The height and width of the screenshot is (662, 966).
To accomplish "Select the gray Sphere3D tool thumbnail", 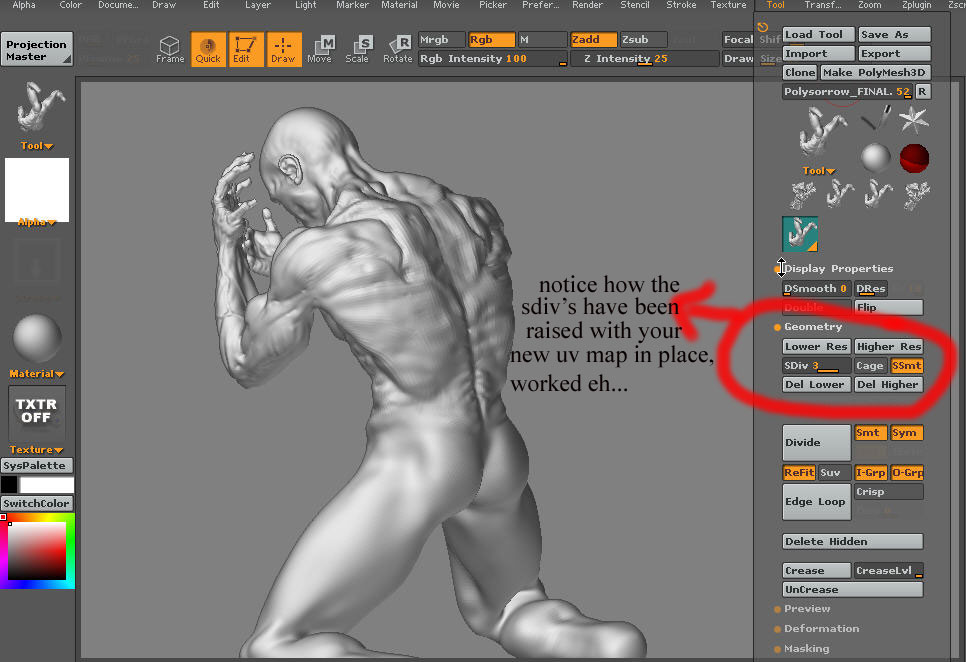I will 875,158.
